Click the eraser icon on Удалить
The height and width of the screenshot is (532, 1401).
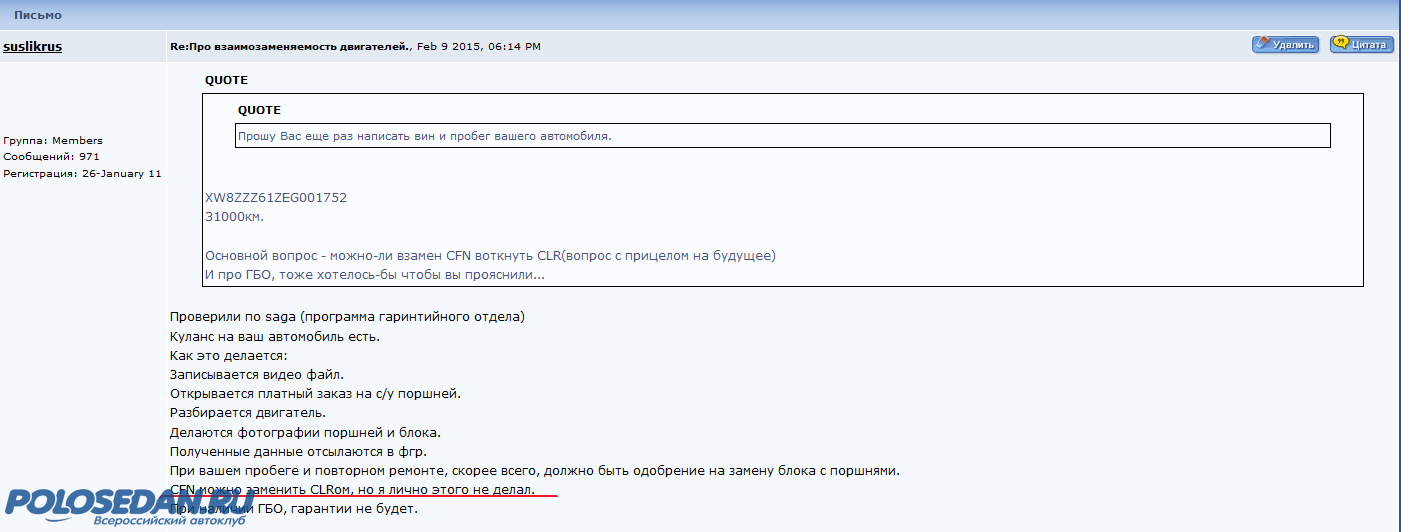pyautogui.click(x=1263, y=44)
